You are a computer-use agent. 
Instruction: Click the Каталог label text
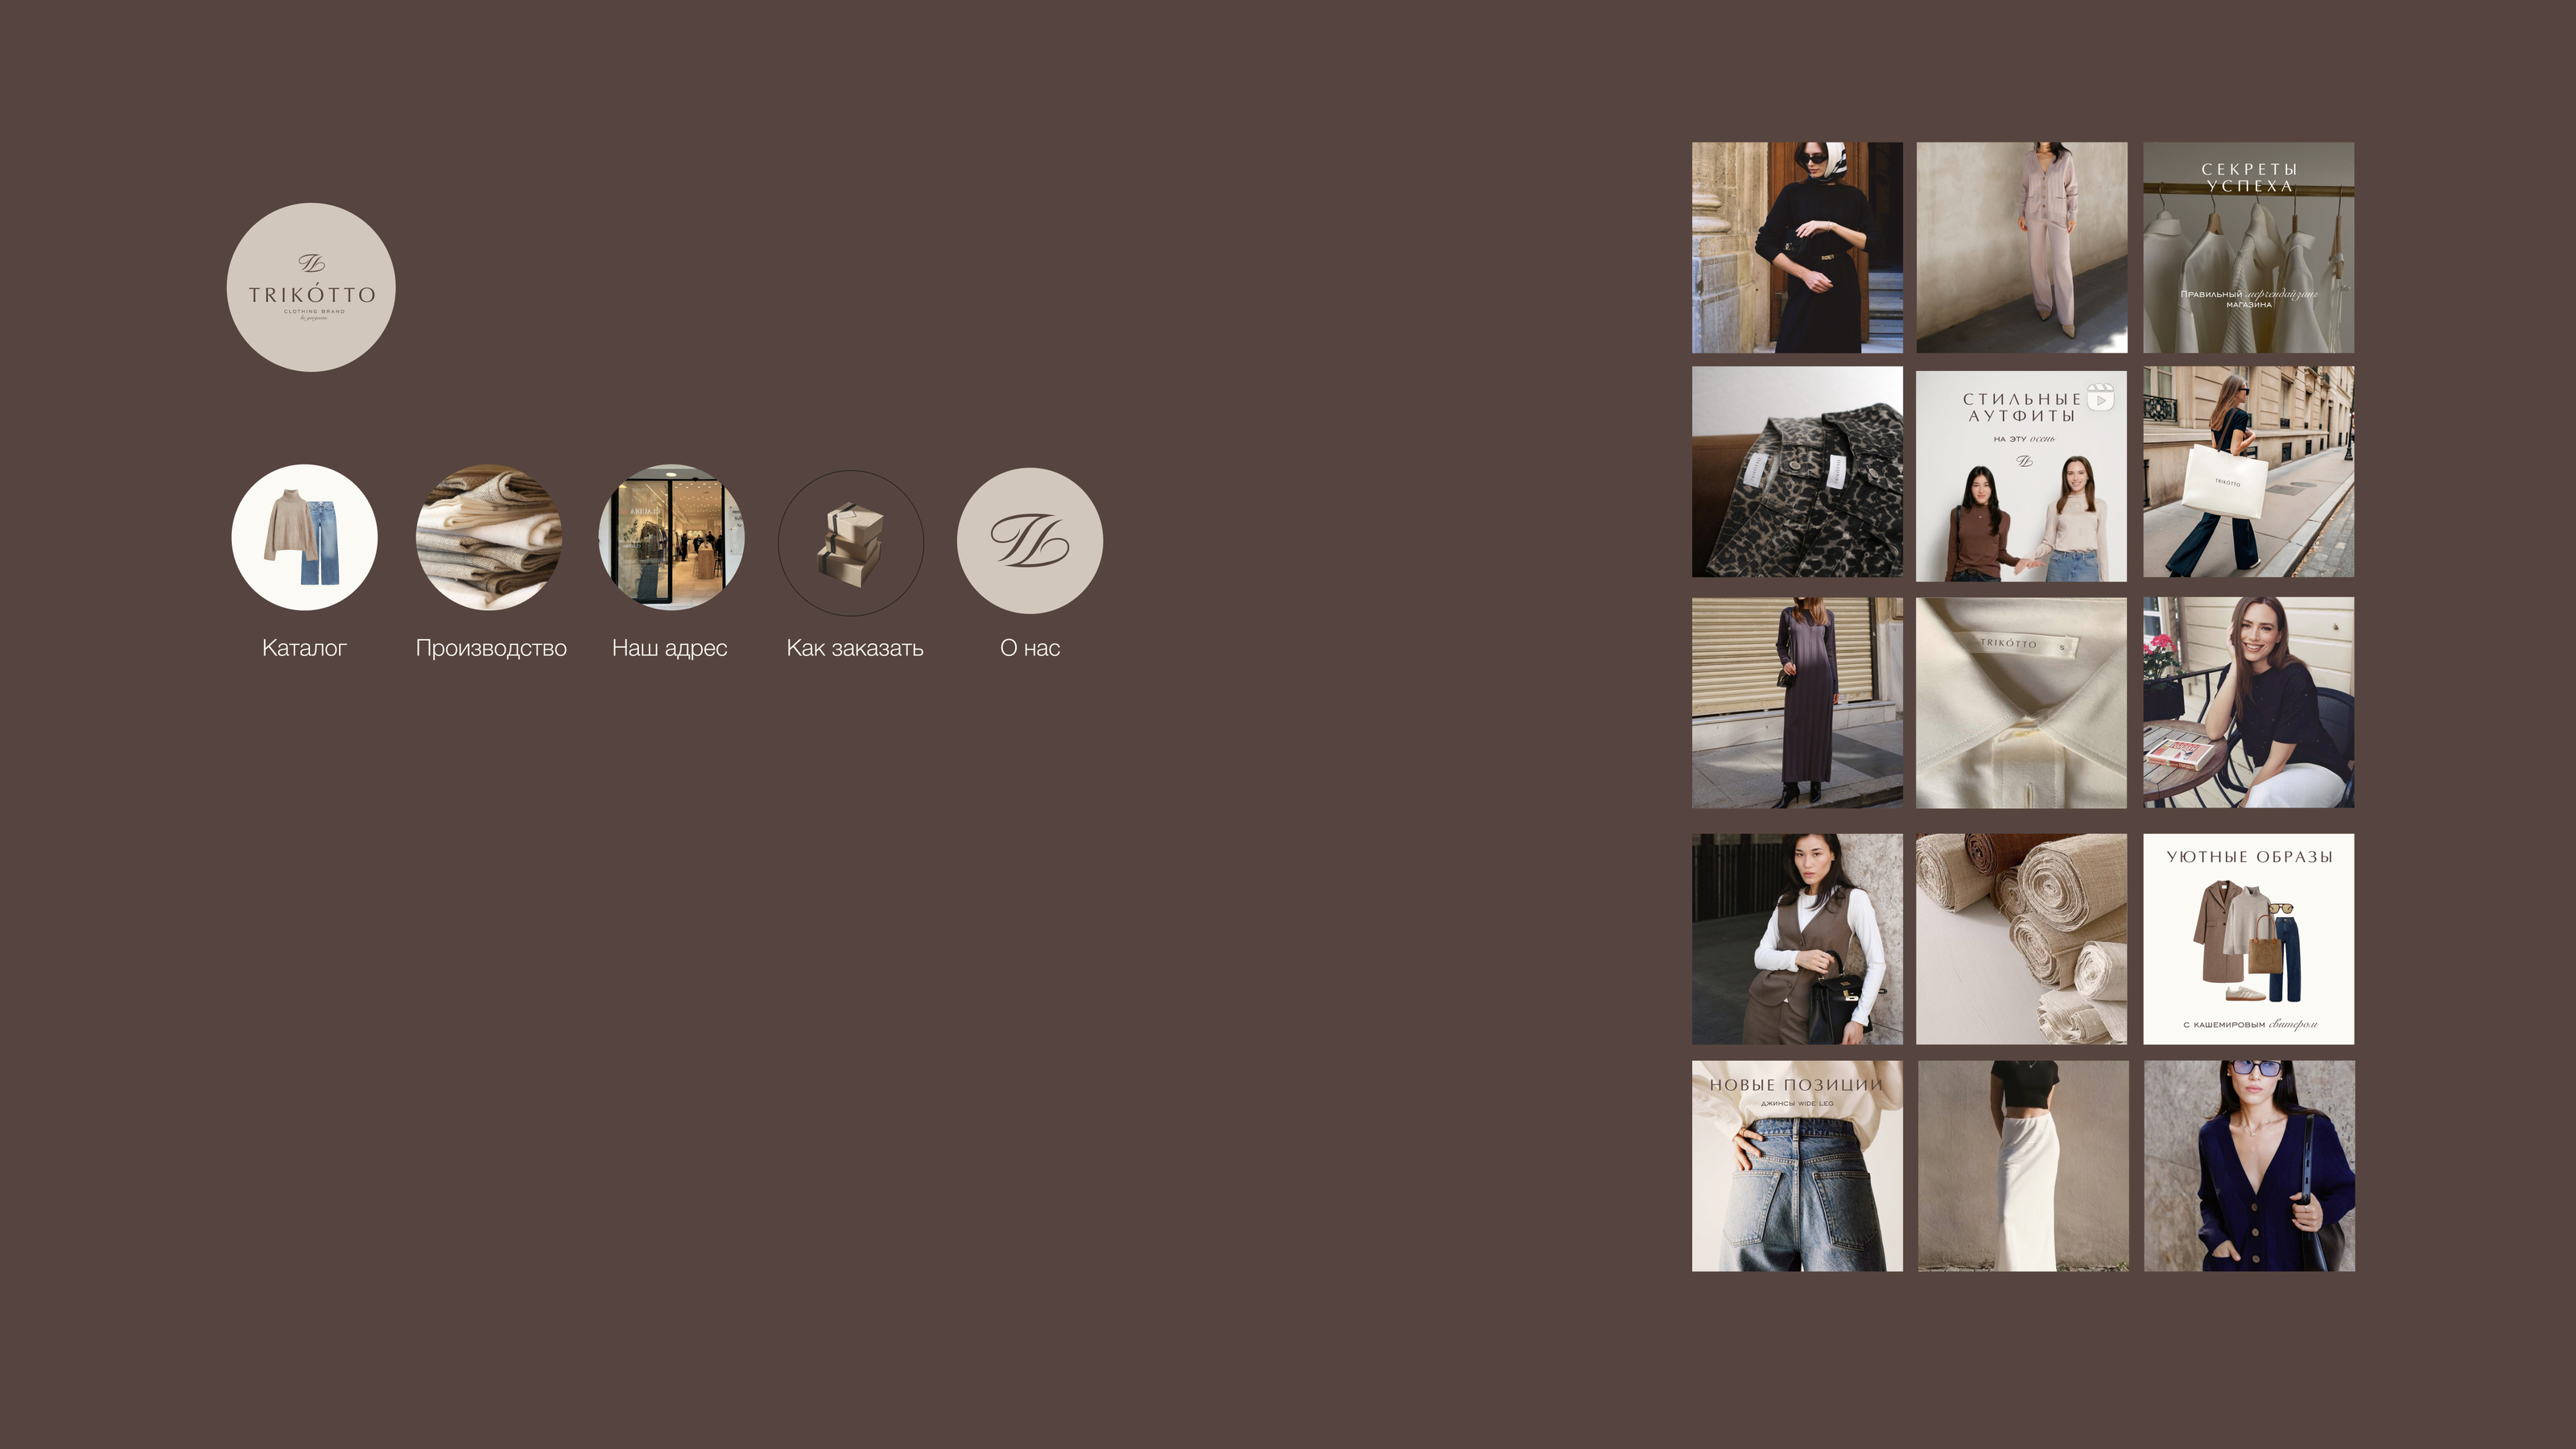click(x=304, y=648)
